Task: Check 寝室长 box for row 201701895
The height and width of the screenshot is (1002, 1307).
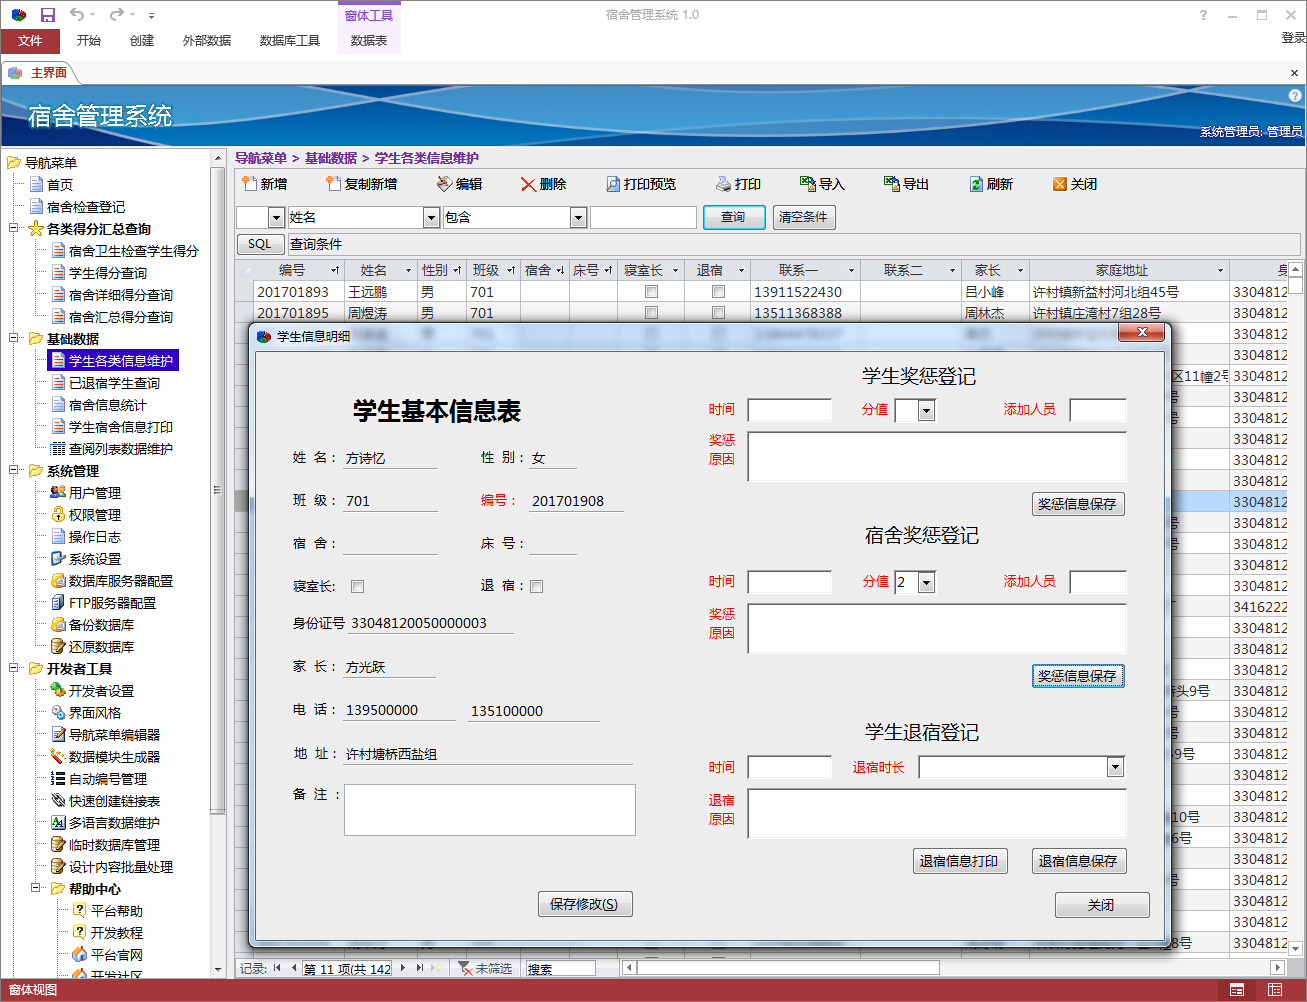Action: [651, 313]
